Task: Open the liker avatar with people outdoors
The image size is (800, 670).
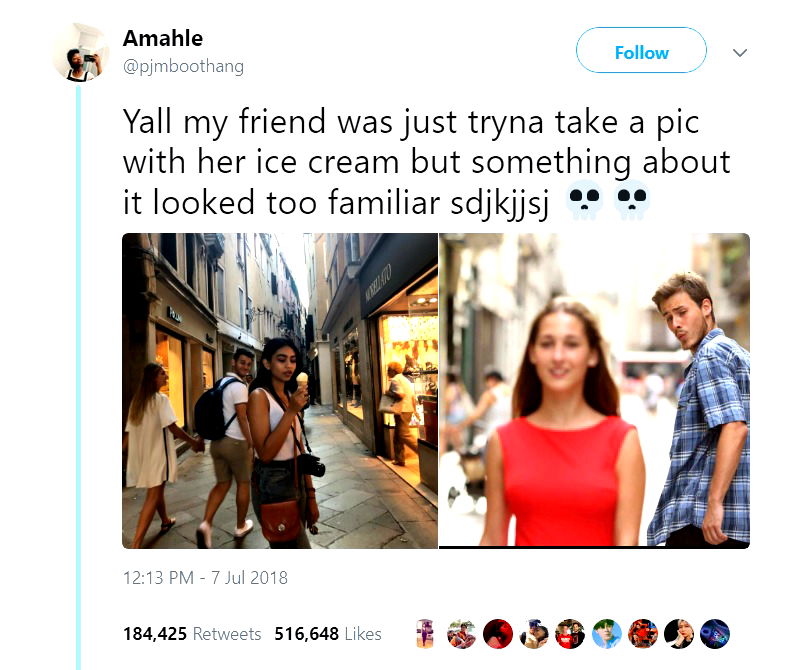Action: (x=461, y=634)
